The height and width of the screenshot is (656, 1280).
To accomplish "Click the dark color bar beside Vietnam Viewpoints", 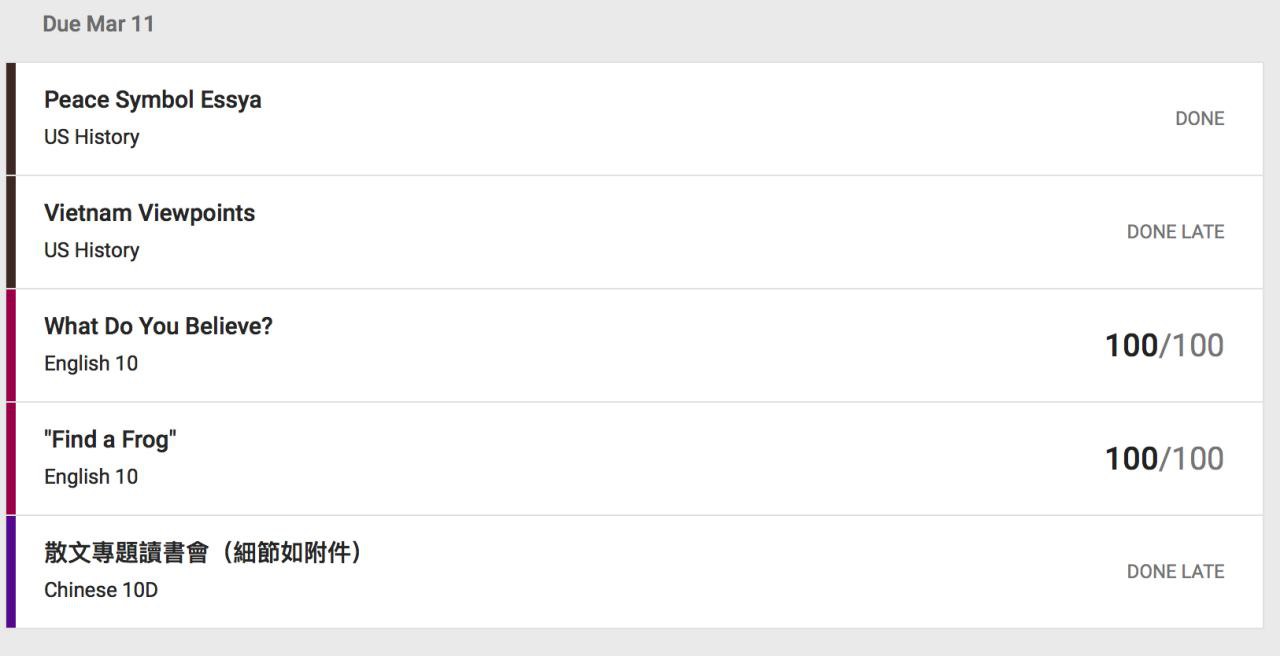I will tap(11, 231).
